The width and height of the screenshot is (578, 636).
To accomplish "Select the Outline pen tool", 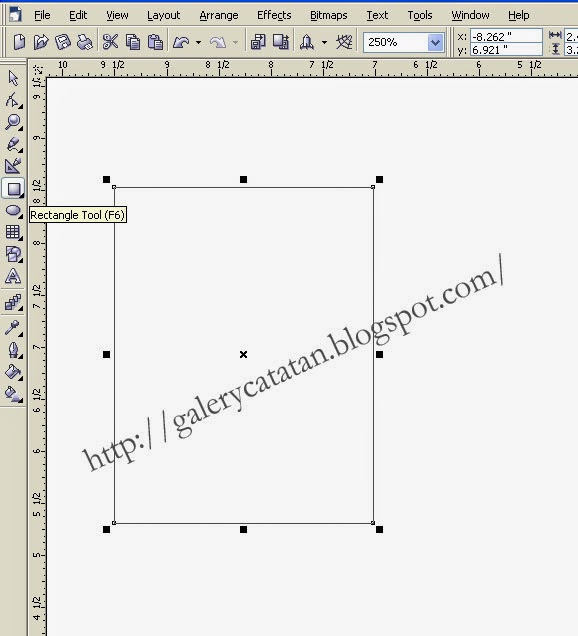I will coord(13,350).
